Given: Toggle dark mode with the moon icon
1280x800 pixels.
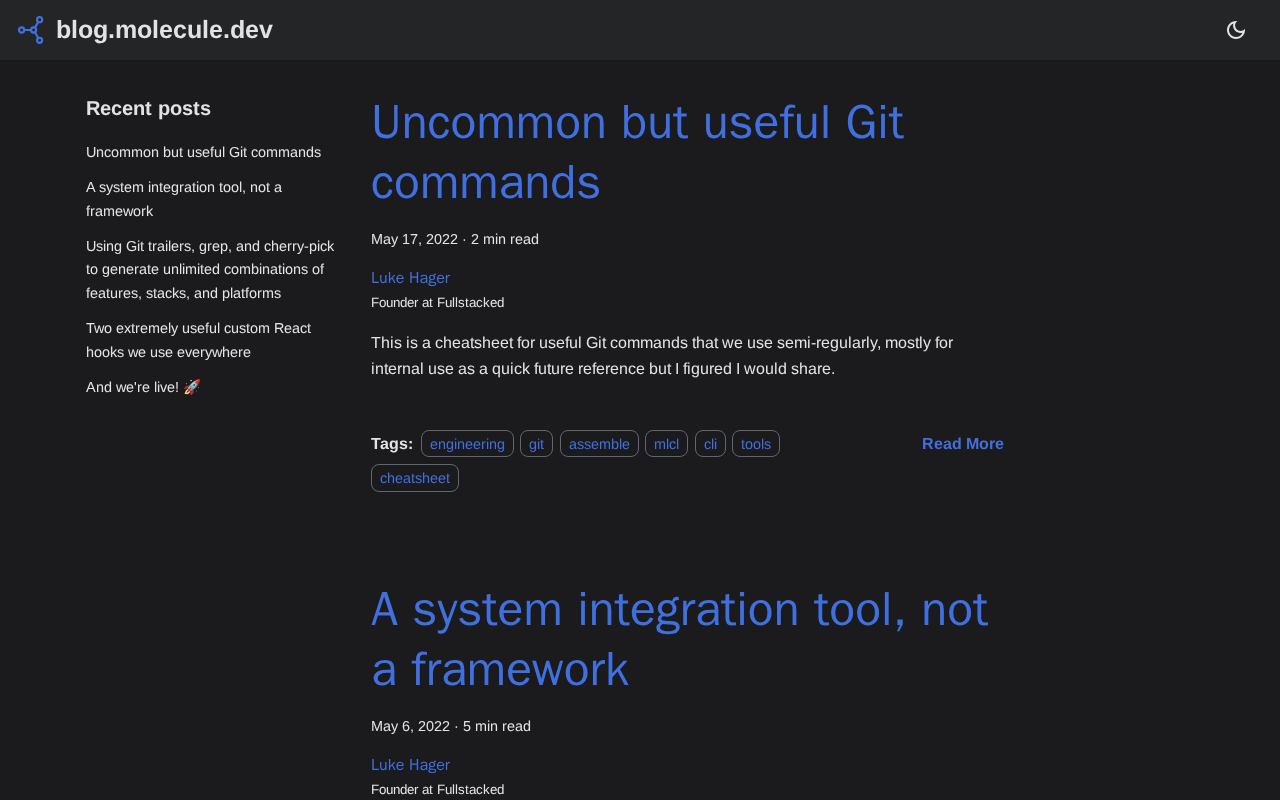Looking at the screenshot, I should pos(1236,30).
